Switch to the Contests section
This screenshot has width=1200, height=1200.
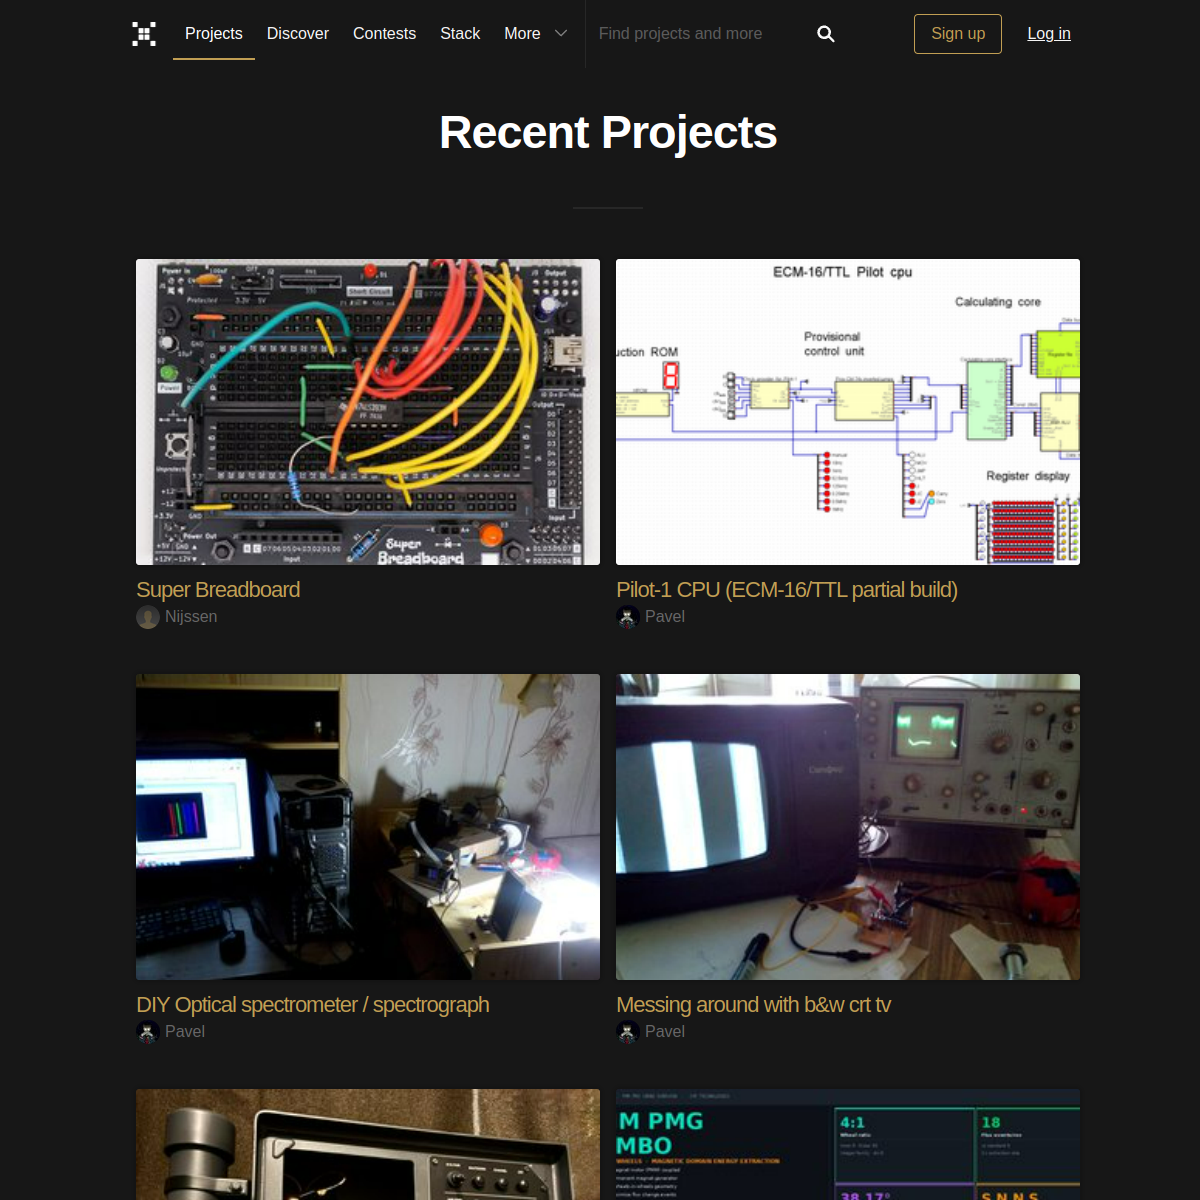pos(384,33)
